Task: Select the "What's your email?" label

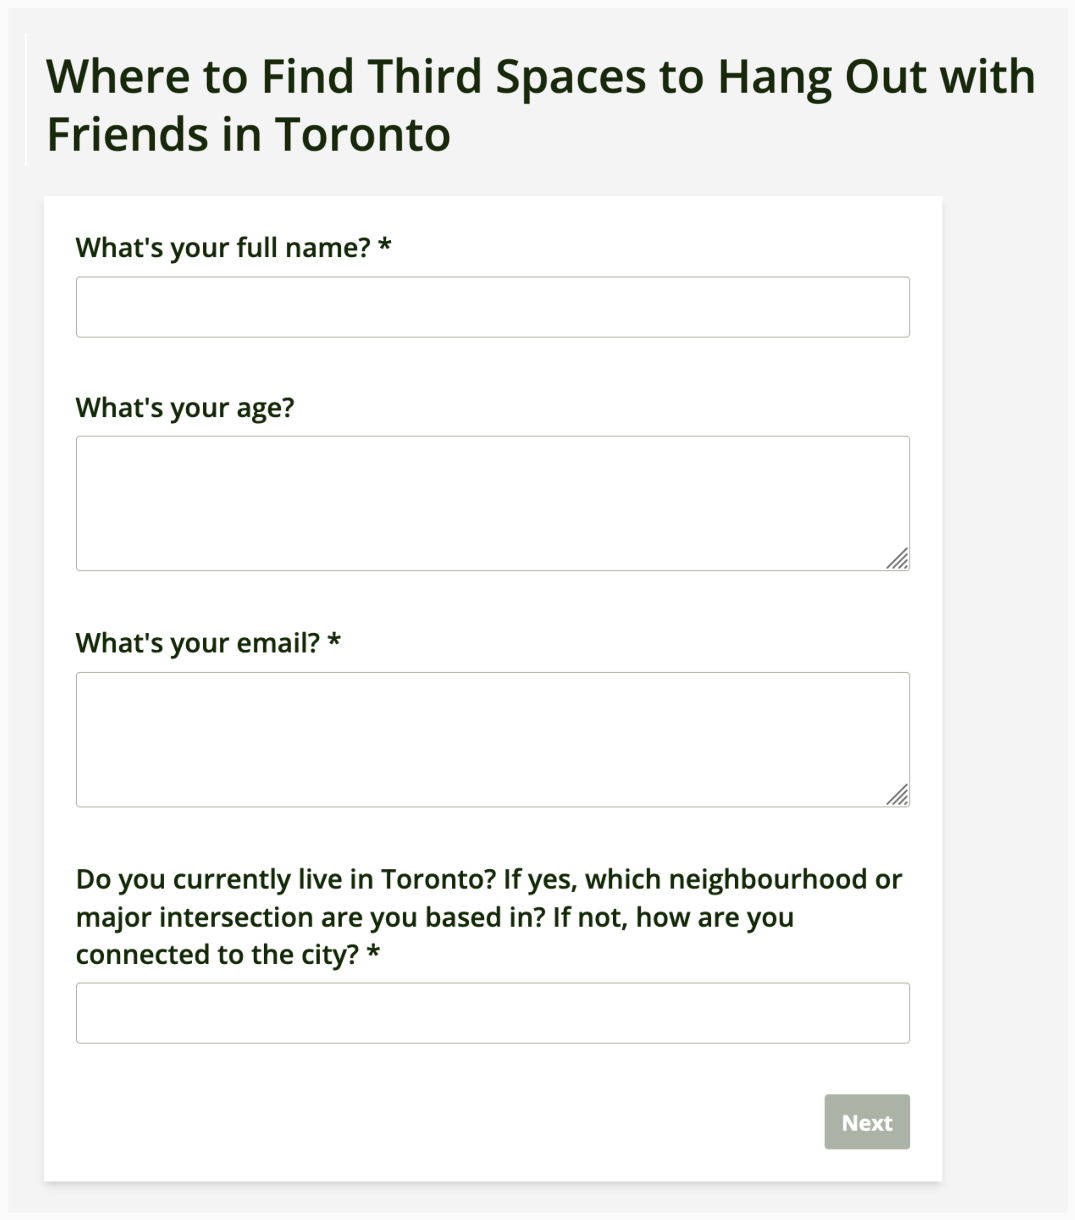Action: 197,643
